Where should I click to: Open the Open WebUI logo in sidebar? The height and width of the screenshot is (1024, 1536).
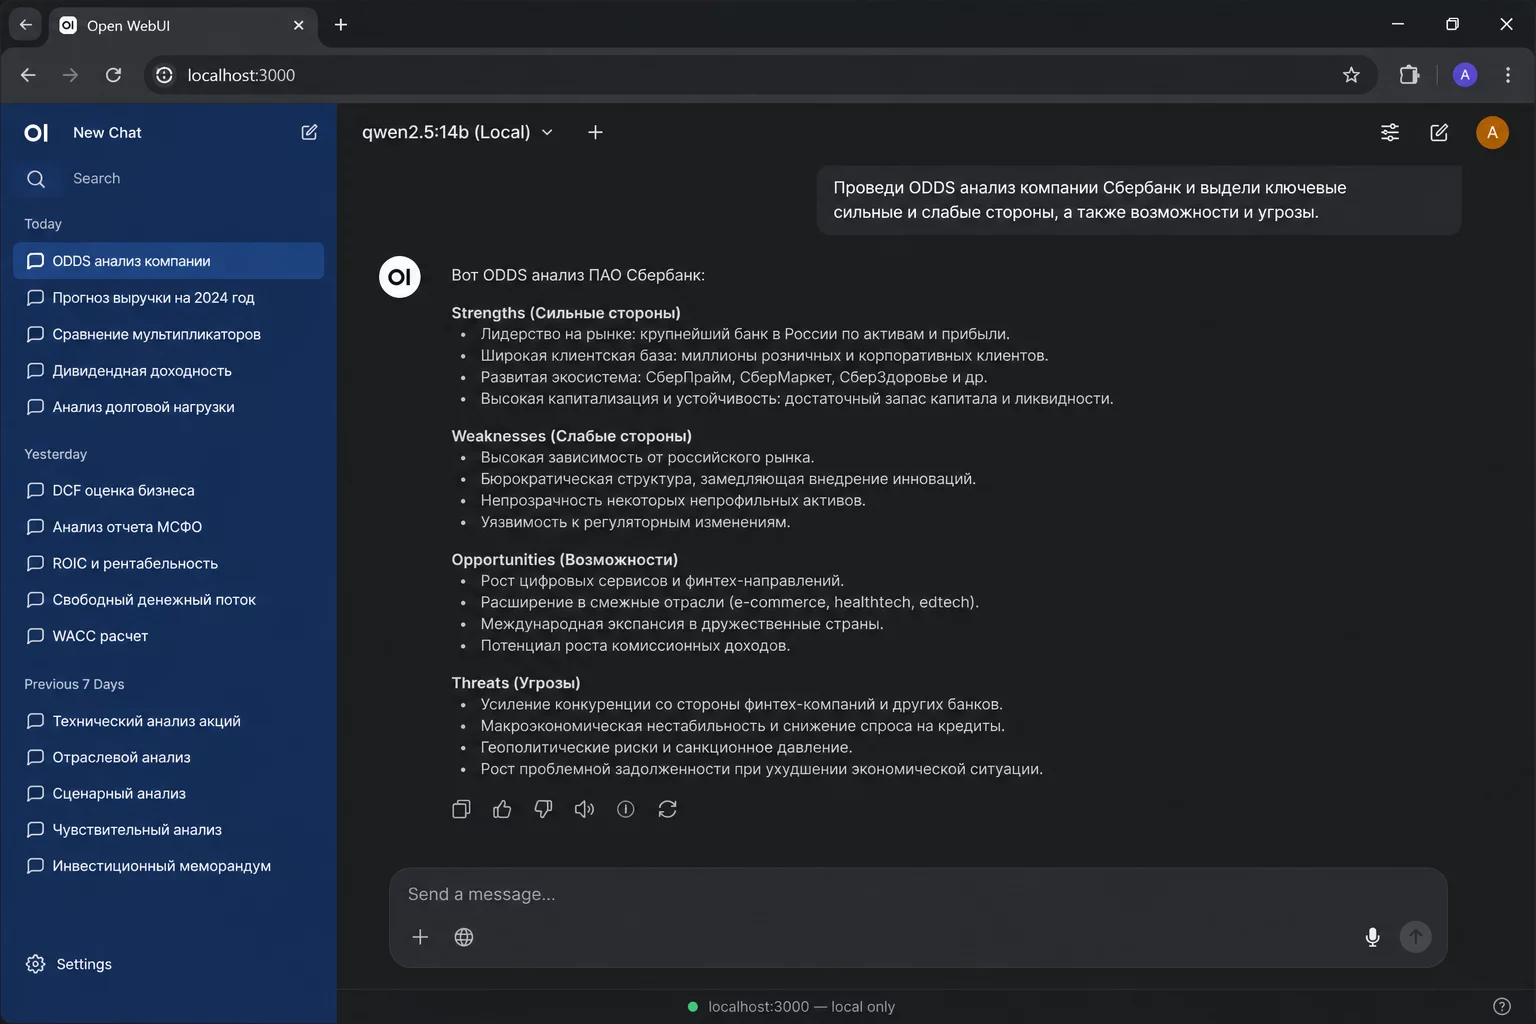pos(36,132)
